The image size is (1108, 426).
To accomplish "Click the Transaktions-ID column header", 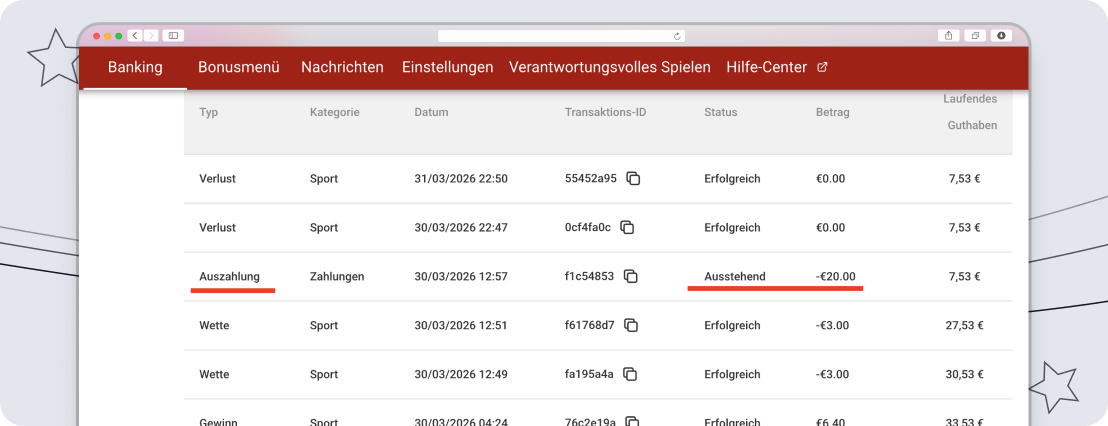I will pos(606,112).
